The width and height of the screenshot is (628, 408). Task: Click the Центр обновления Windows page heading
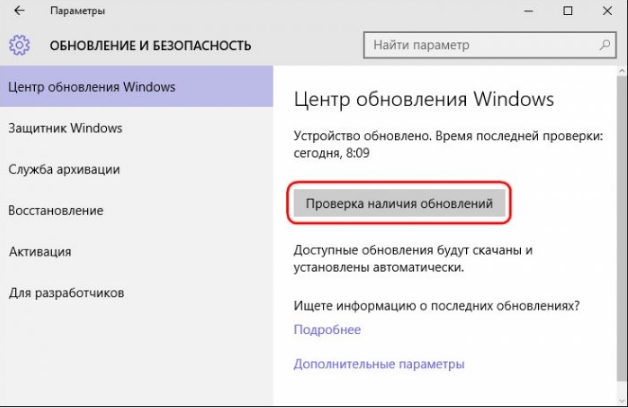click(423, 100)
